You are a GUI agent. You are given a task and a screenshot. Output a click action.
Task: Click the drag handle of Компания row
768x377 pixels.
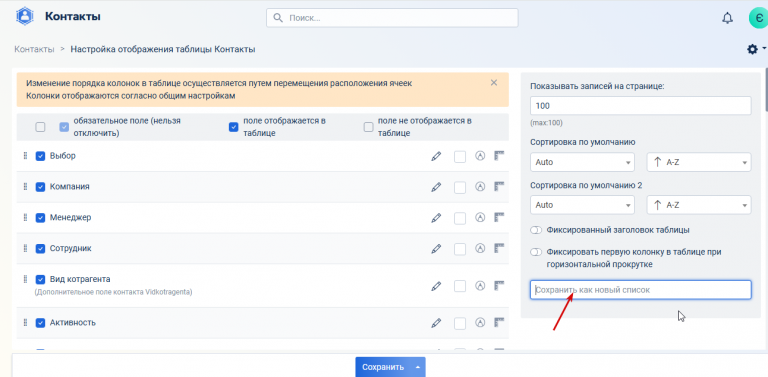pos(25,187)
